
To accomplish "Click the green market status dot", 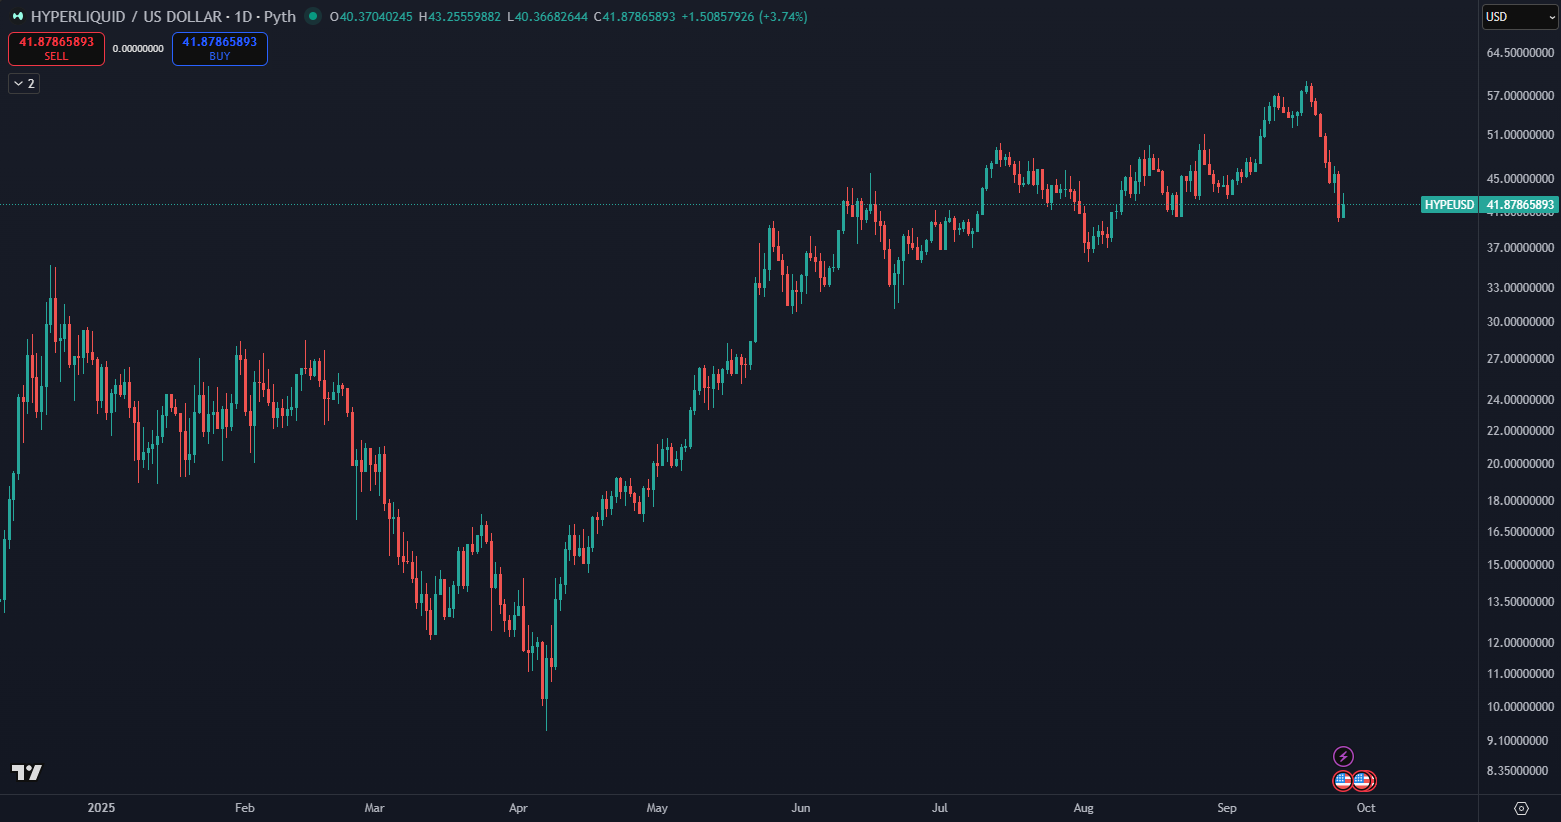I will [x=313, y=16].
